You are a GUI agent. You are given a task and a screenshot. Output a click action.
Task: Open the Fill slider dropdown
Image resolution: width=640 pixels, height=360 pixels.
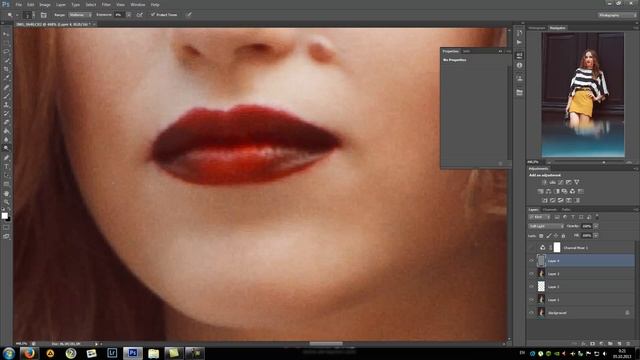(596, 236)
